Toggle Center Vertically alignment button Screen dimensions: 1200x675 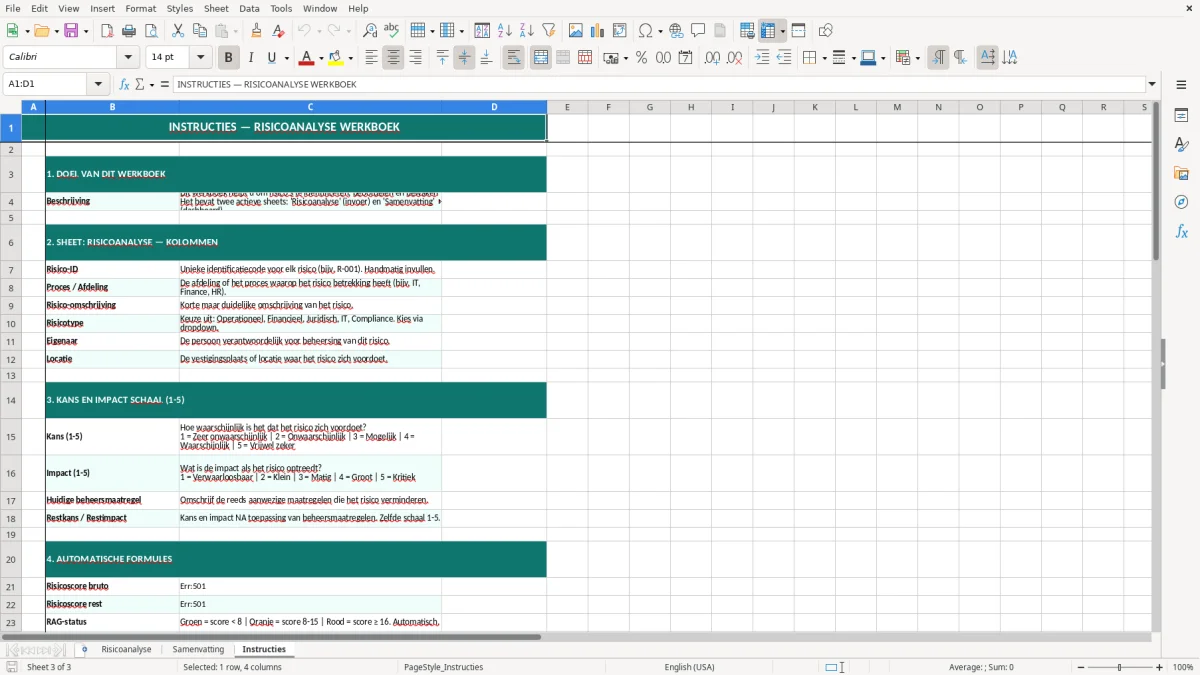[464, 58]
